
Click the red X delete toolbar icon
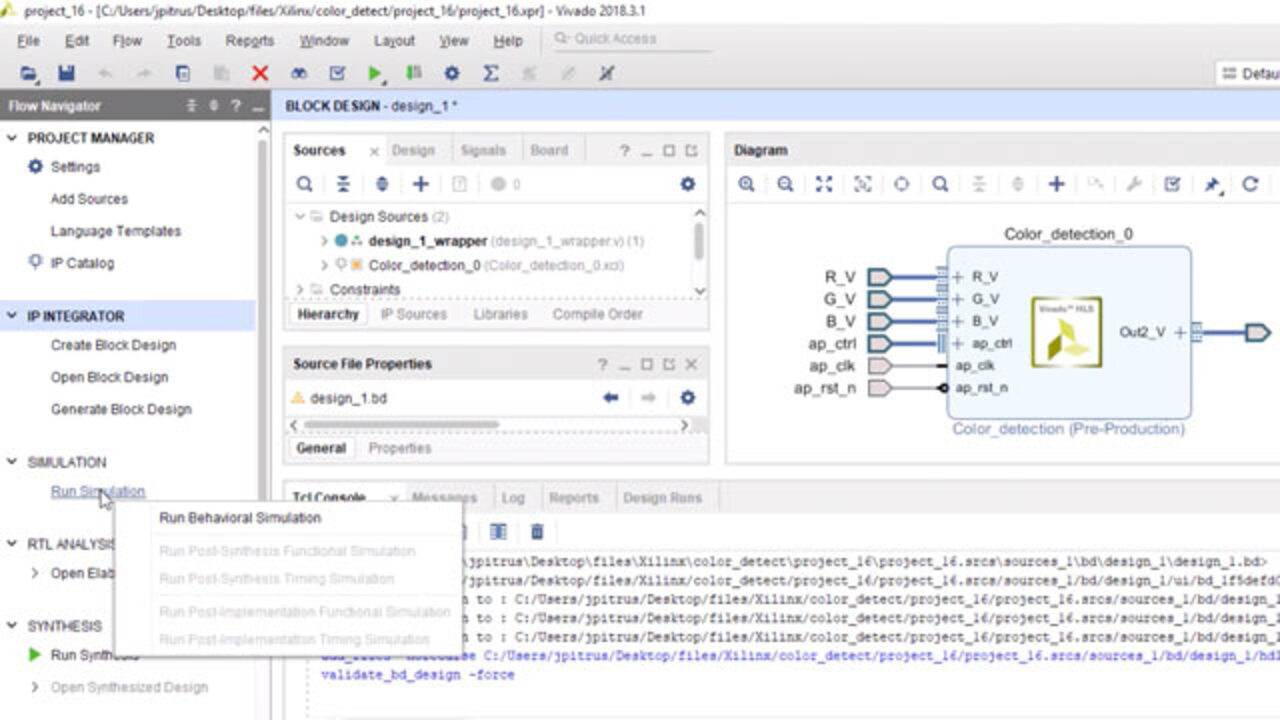[260, 73]
